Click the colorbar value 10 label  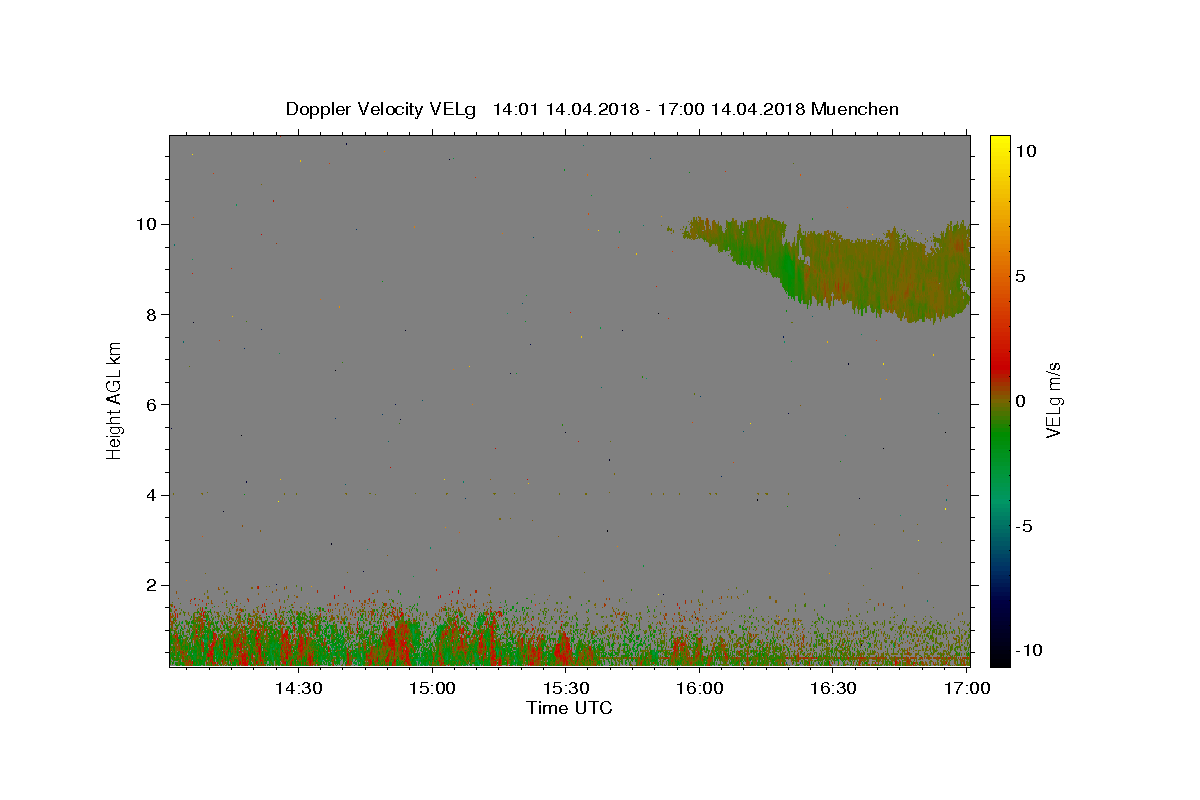point(1025,151)
